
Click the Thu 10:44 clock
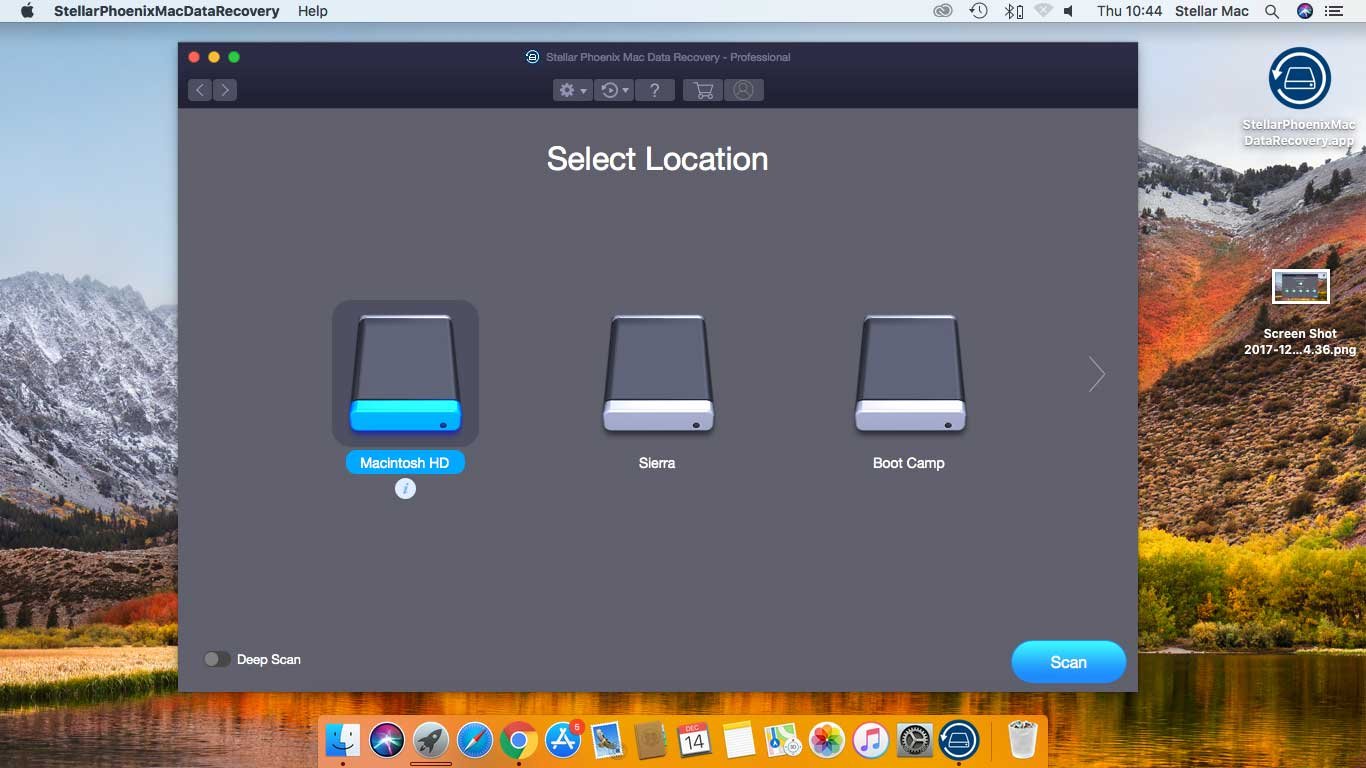pyautogui.click(x=1129, y=11)
